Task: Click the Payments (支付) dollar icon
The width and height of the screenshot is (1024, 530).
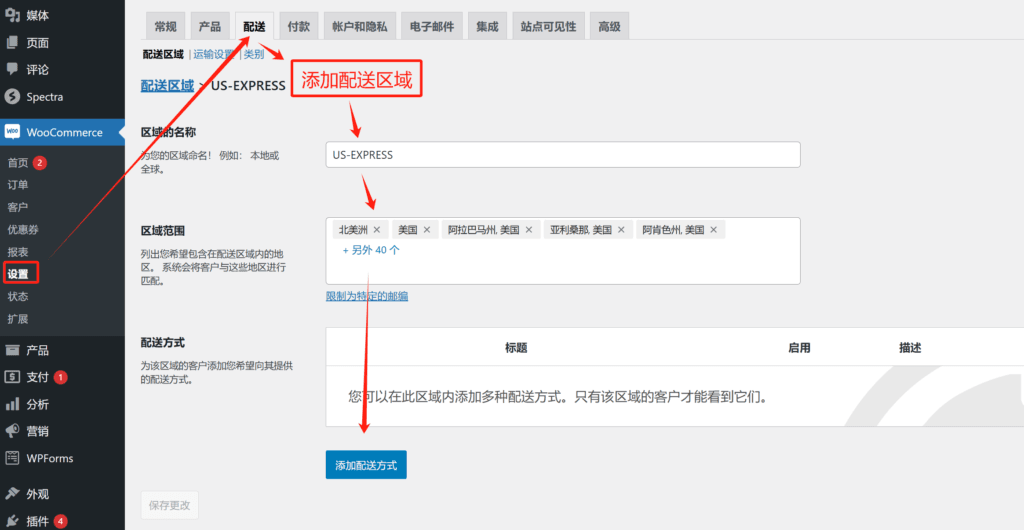Action: [x=12, y=377]
